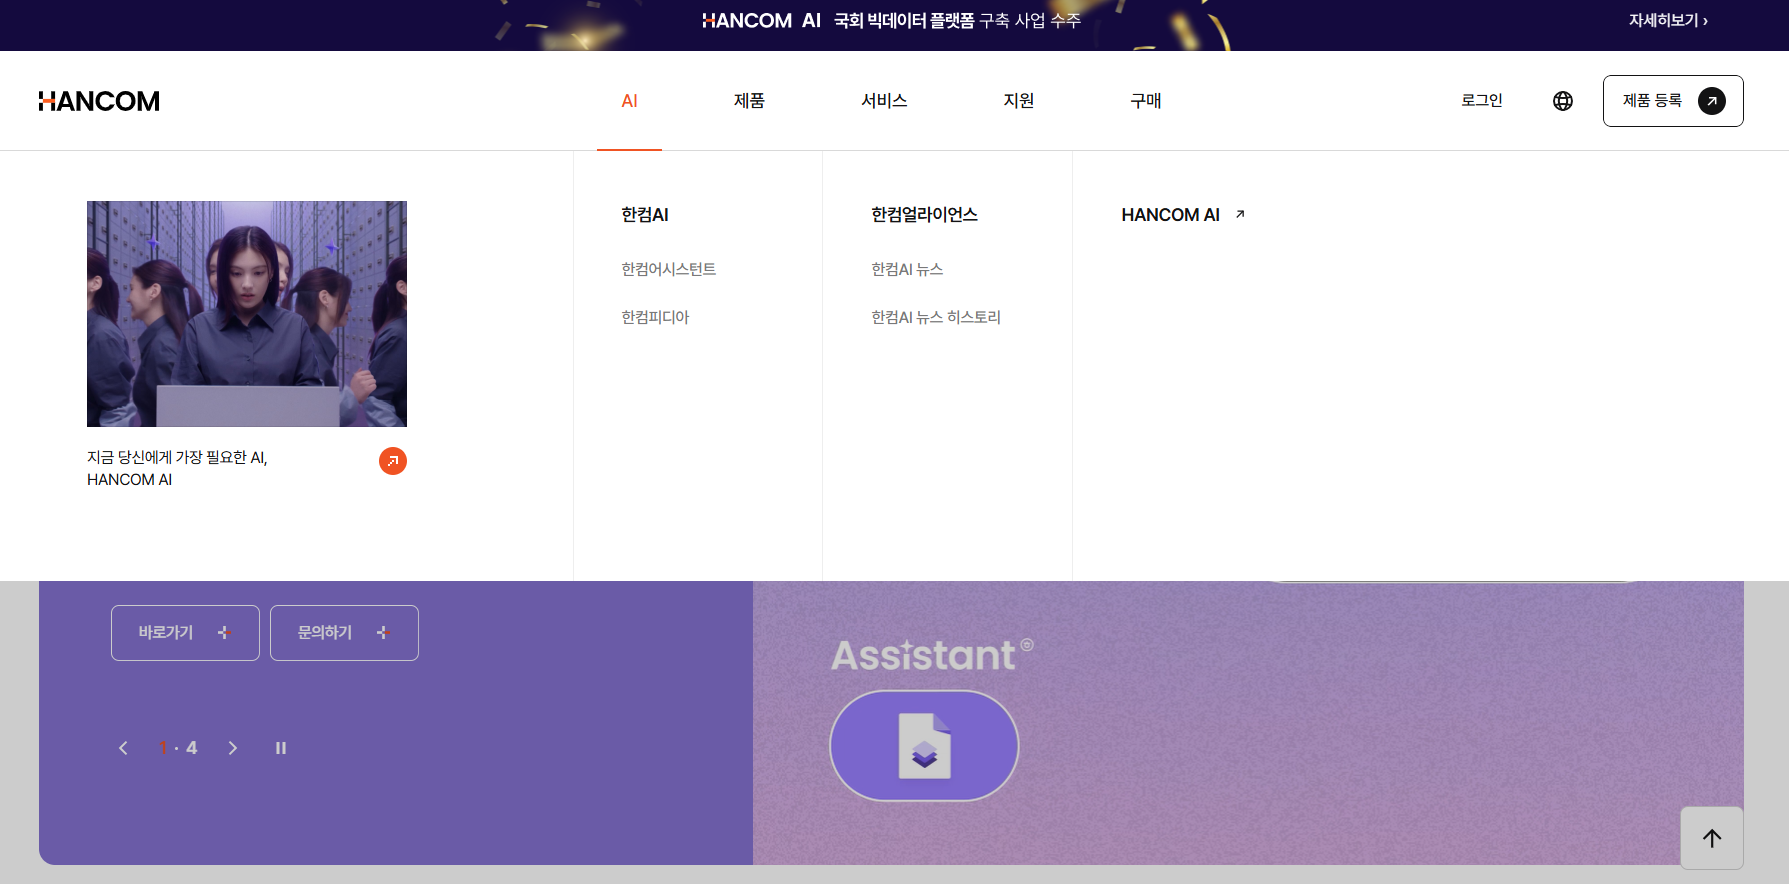This screenshot has width=1789, height=884.
Task: Open the 지원 menu
Action: [x=1019, y=101]
